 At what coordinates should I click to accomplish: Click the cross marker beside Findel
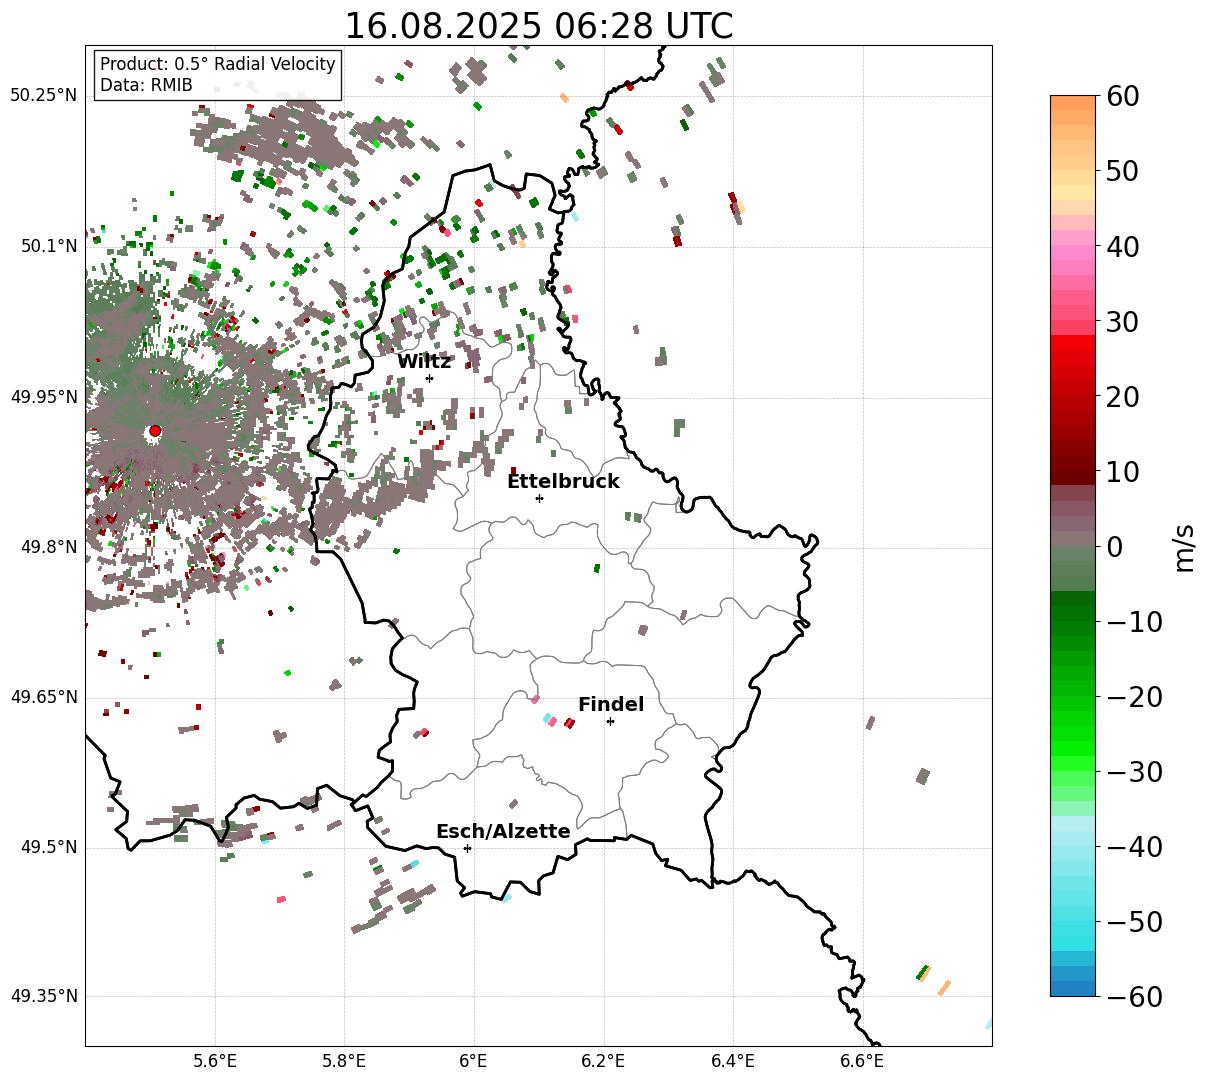click(x=610, y=721)
